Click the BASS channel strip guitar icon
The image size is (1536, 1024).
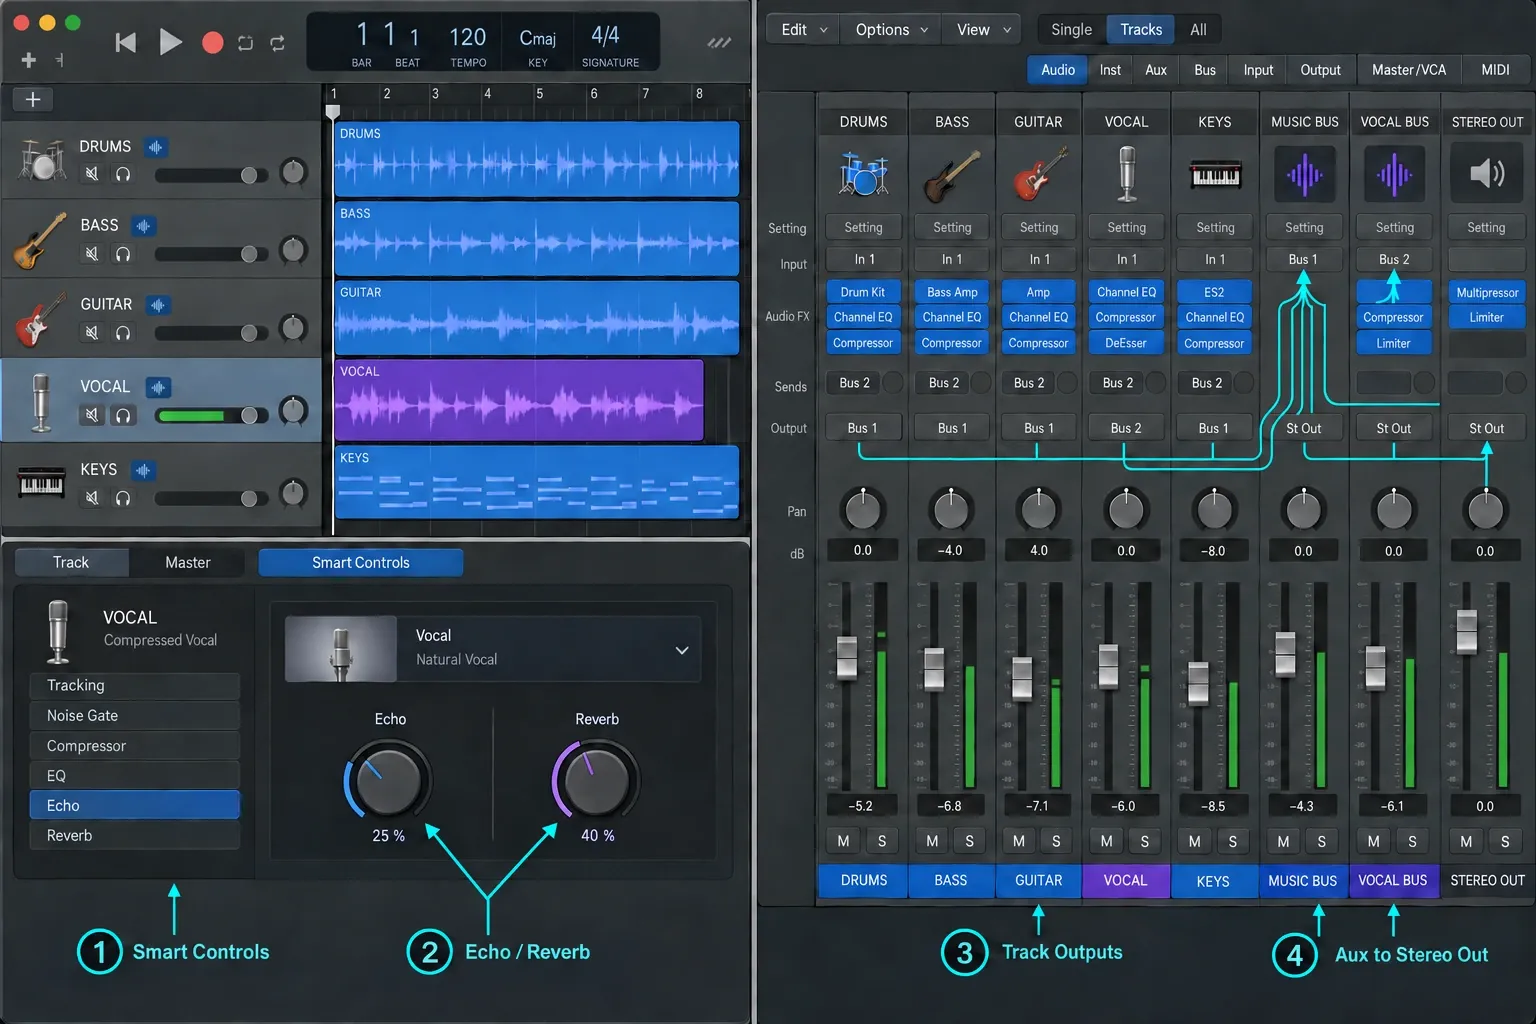tap(951, 174)
